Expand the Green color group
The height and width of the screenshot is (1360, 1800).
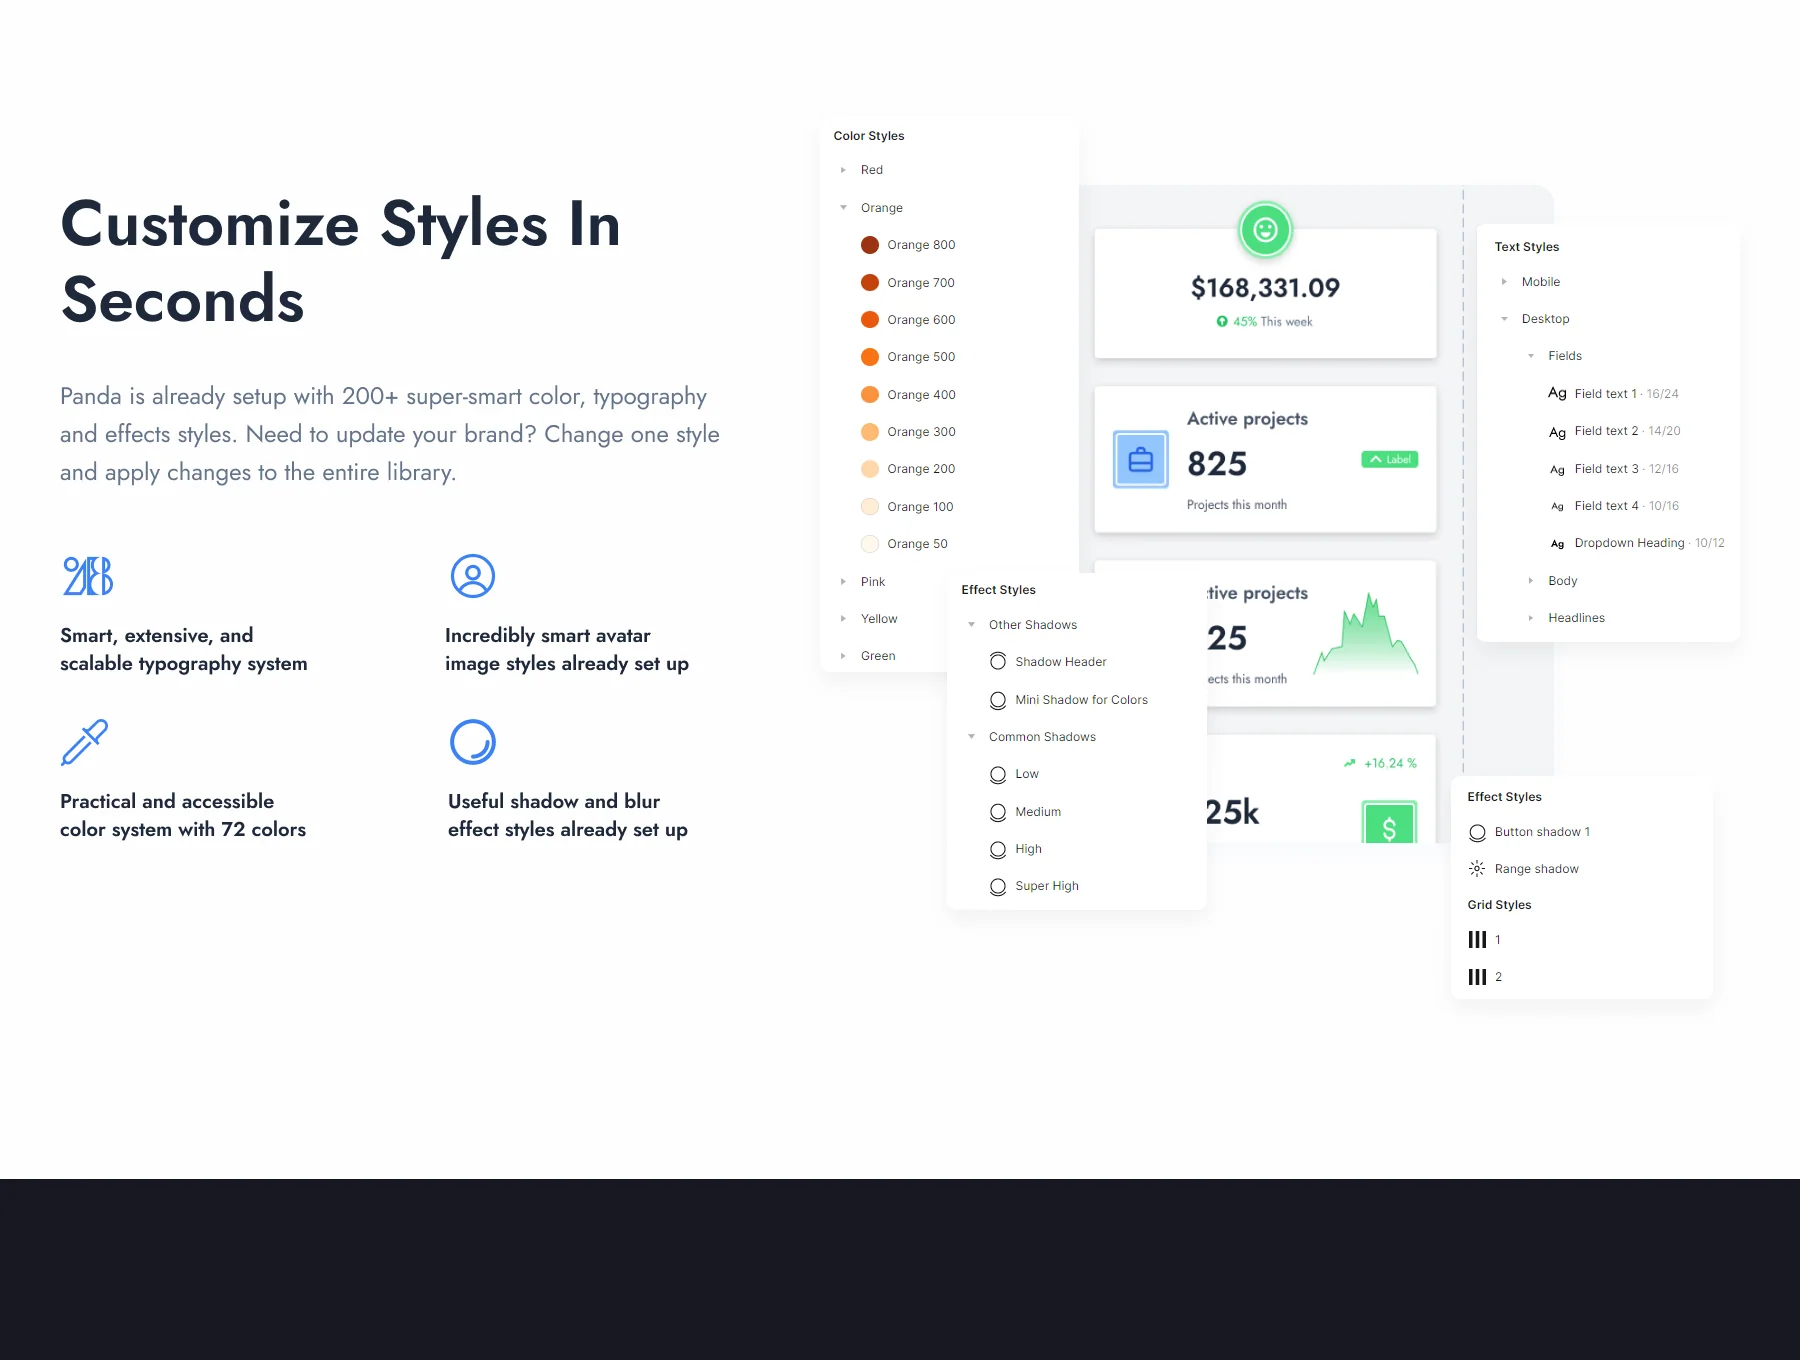[843, 656]
